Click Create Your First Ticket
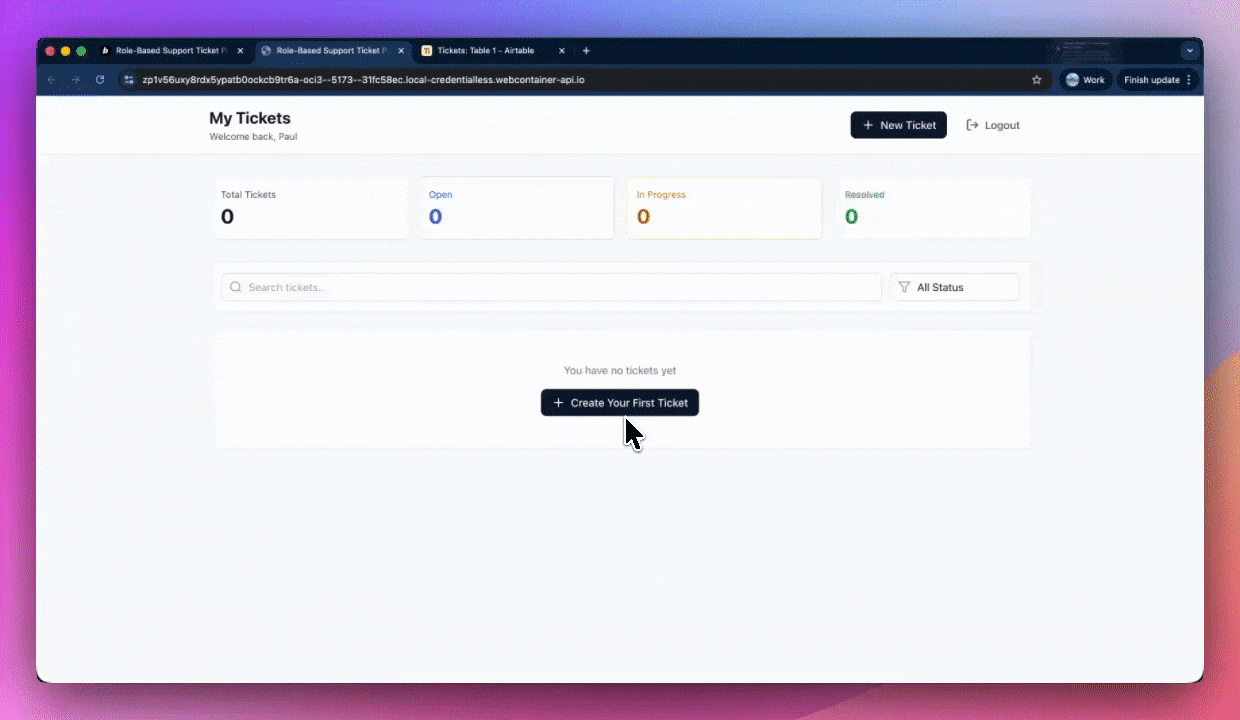 (619, 402)
